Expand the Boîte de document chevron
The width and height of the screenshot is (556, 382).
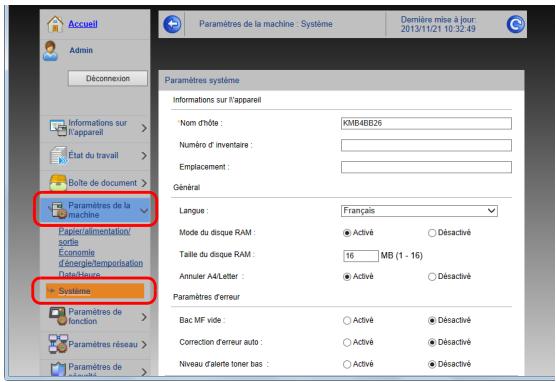pos(144,183)
